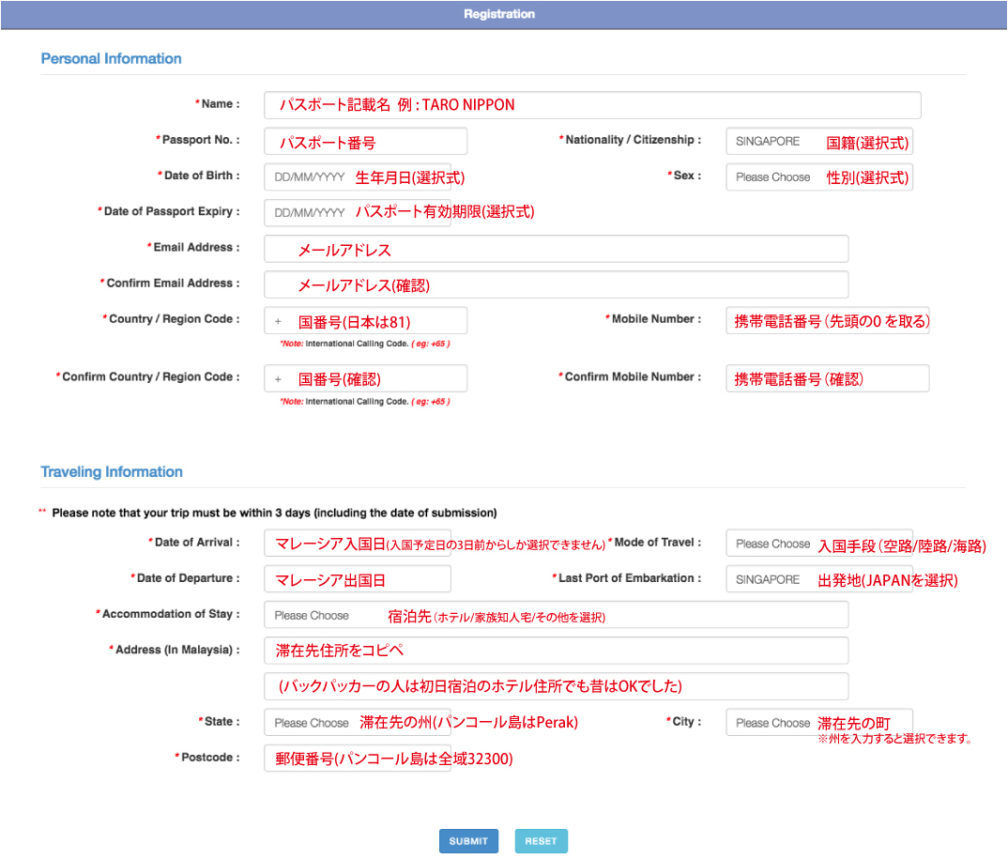Click the Mobile Number input field
Image resolution: width=1008 pixels, height=864 pixels.
click(x=826, y=320)
